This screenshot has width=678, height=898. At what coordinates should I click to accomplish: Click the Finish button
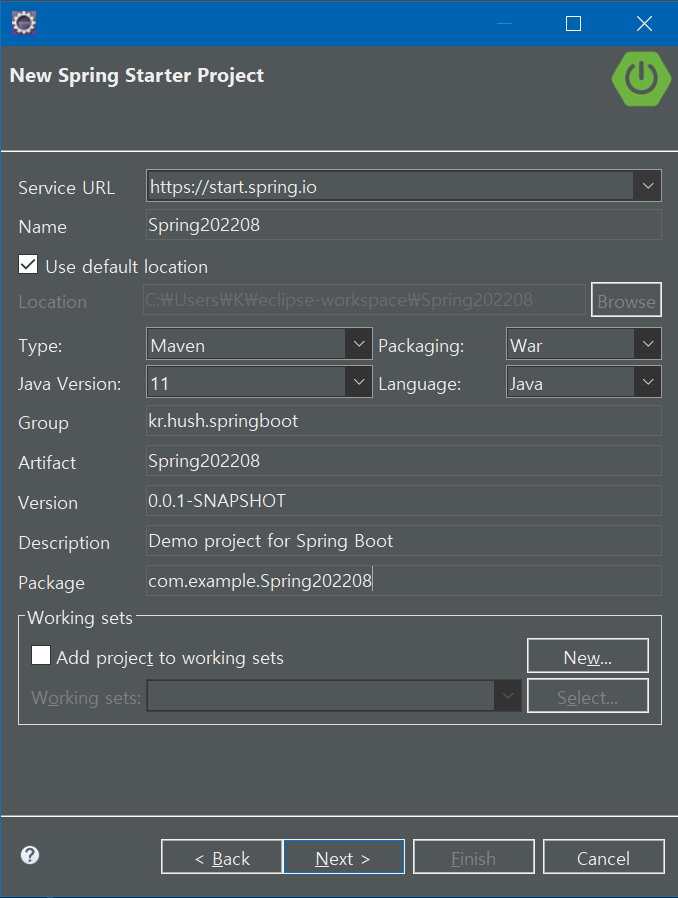[x=474, y=857]
